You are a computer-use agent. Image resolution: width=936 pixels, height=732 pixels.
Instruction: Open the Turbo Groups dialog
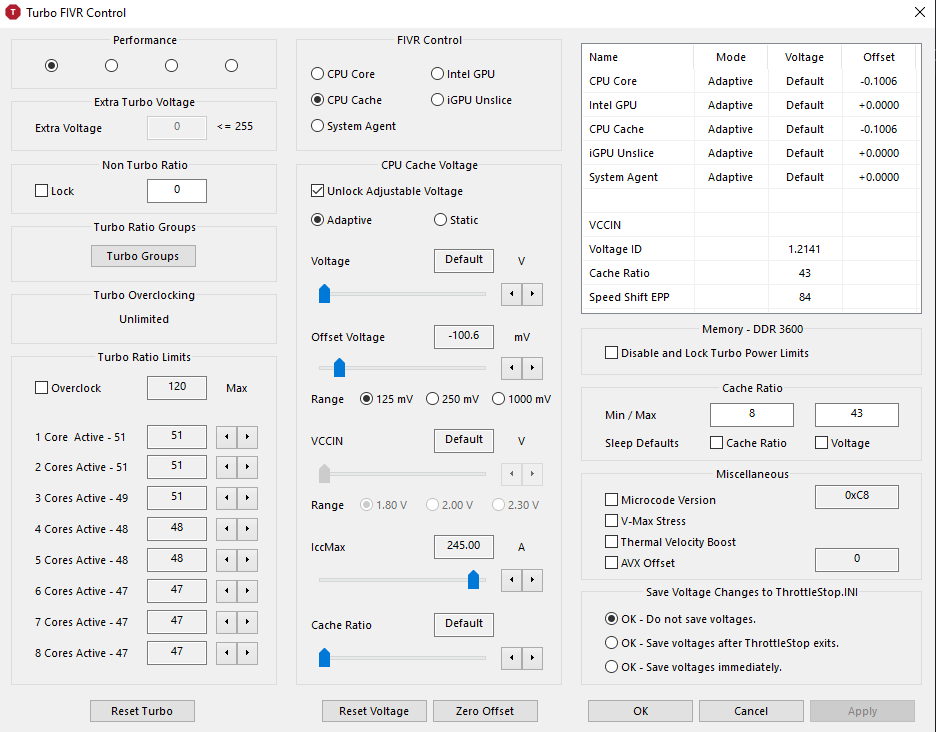click(143, 256)
